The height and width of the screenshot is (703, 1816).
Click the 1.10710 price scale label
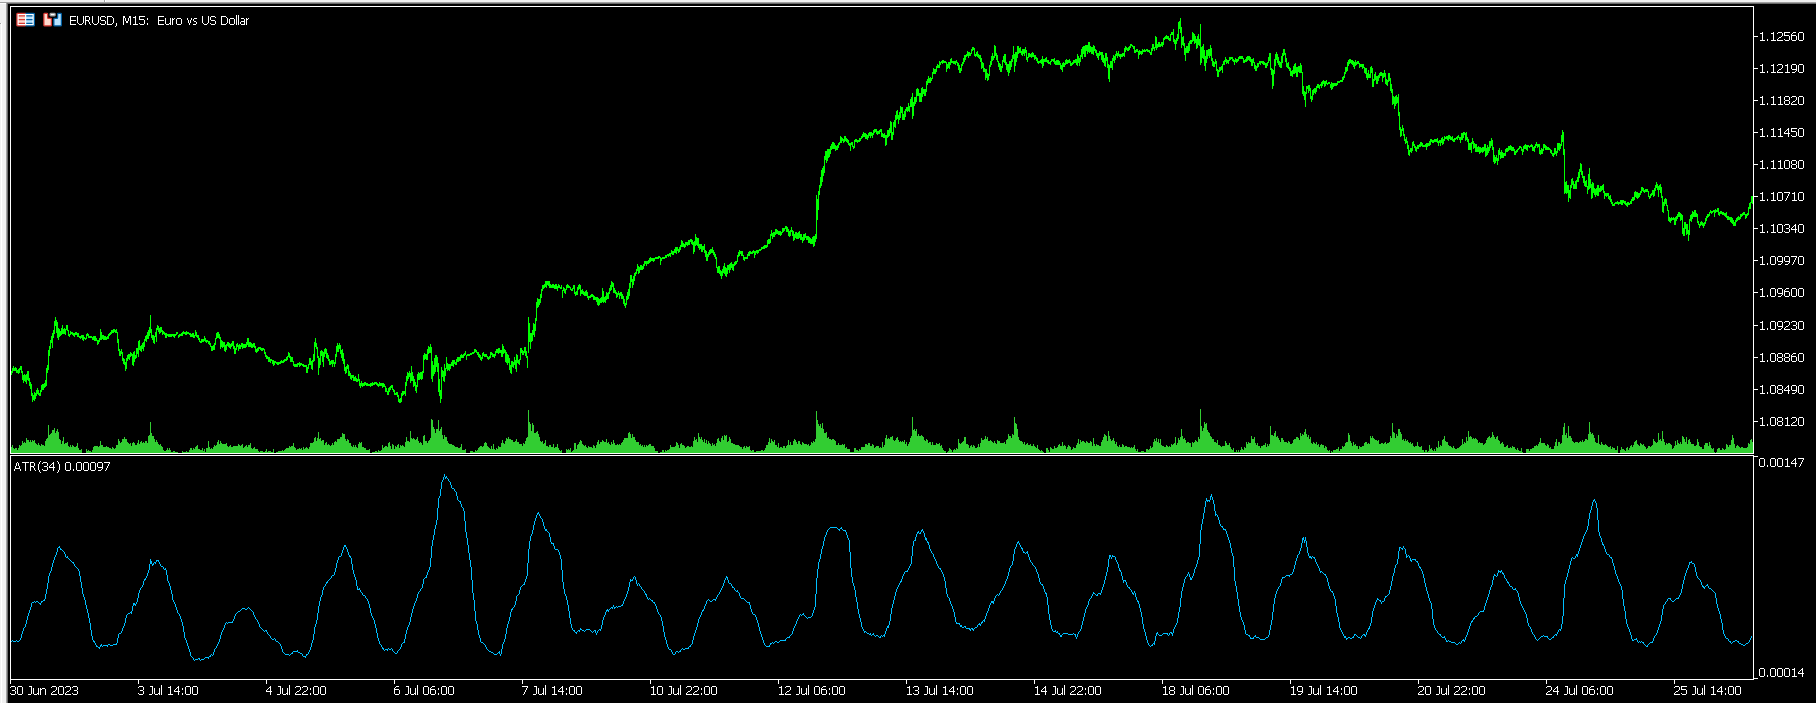tap(1781, 197)
